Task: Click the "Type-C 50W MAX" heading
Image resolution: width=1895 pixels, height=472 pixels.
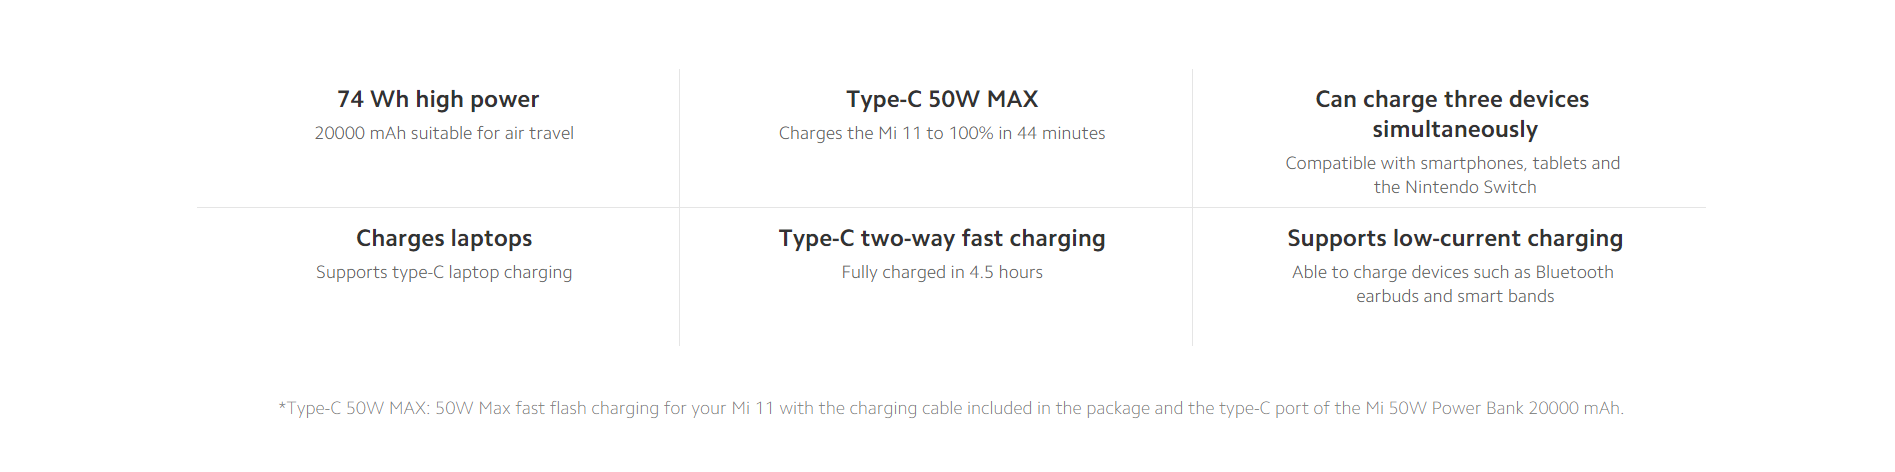Action: coord(942,99)
